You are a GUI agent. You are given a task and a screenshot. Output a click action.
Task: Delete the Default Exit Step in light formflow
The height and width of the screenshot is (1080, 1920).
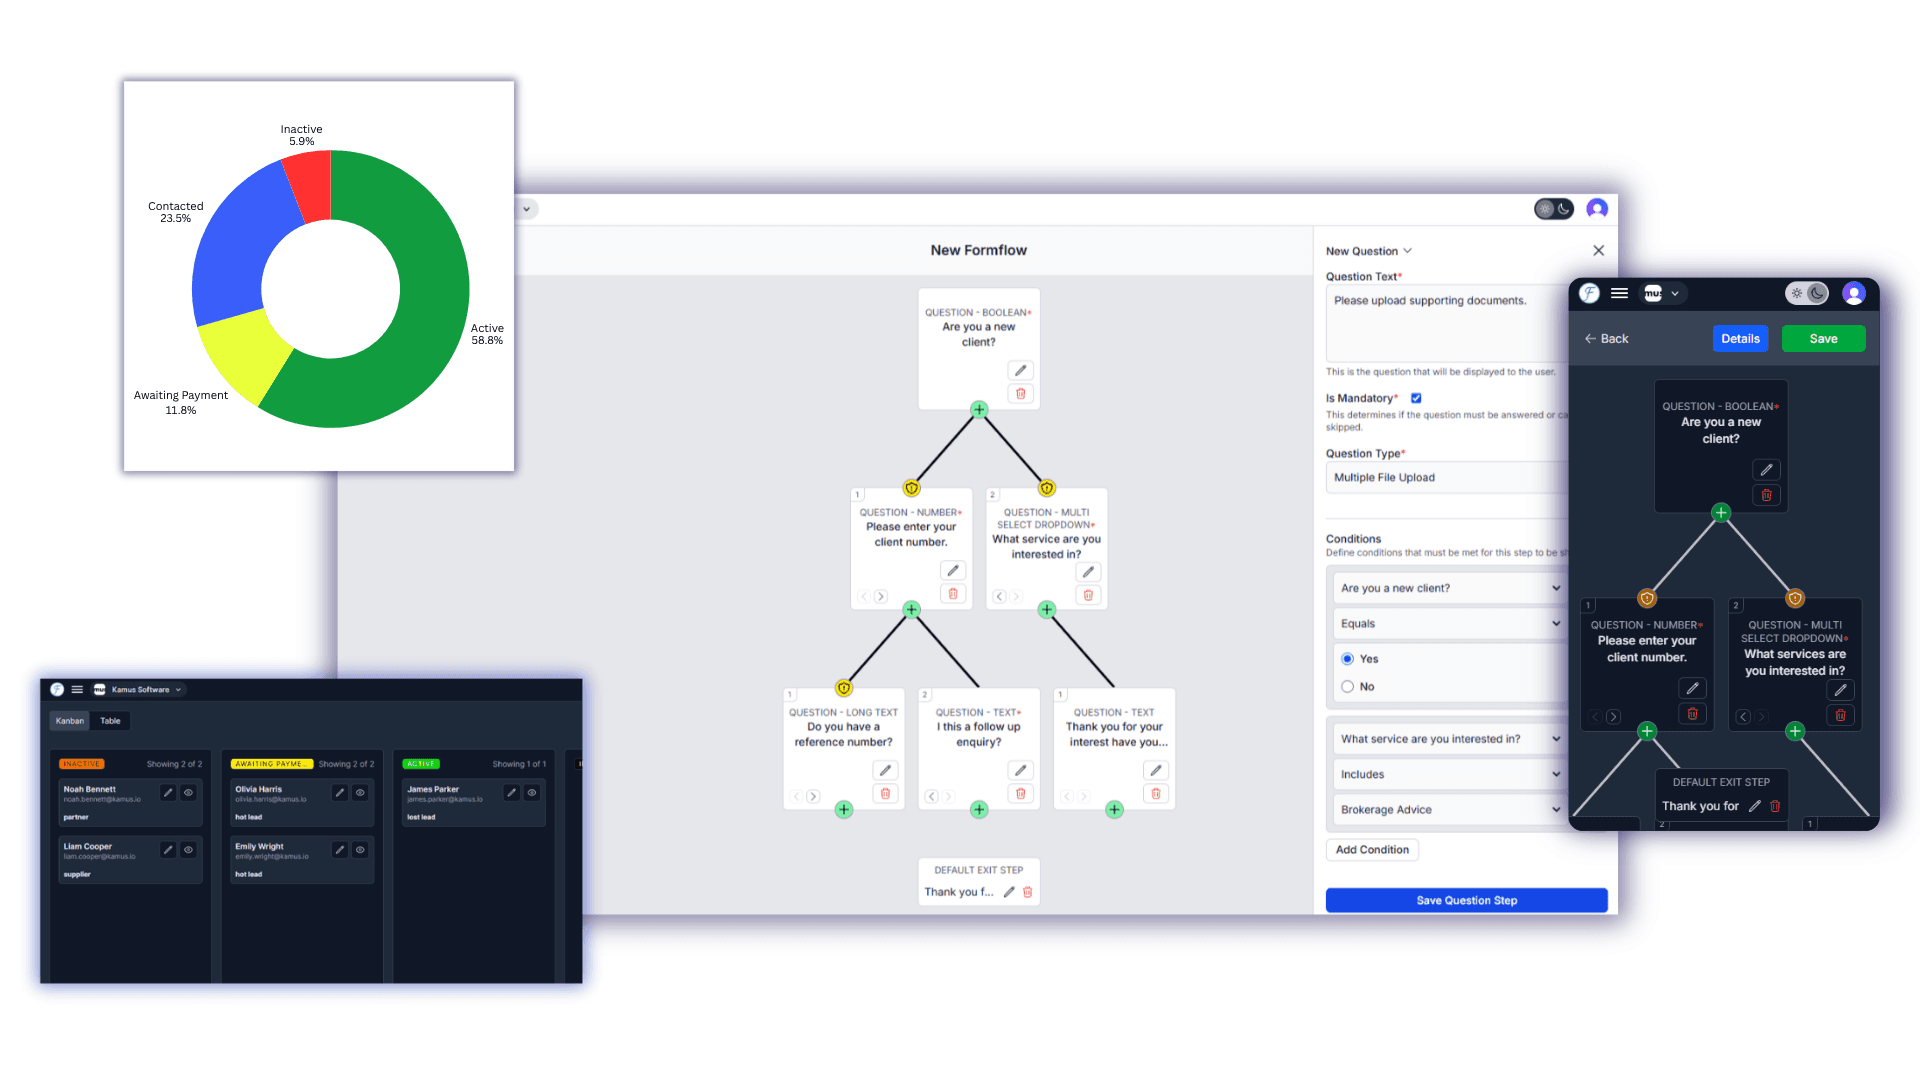pos(1027,892)
